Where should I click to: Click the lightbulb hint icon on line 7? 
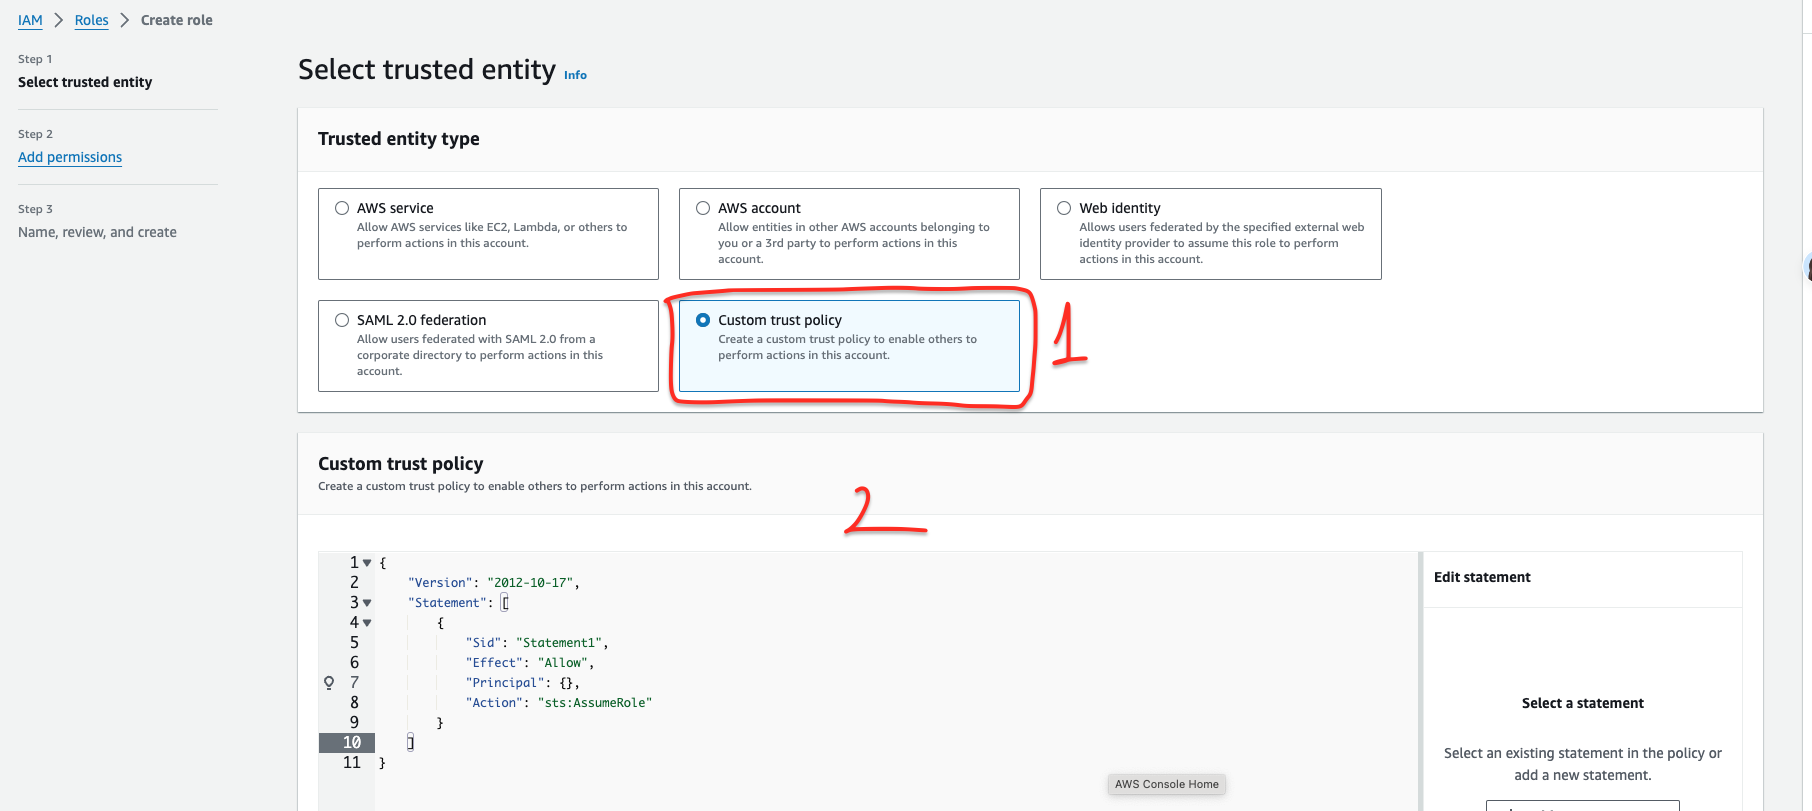[x=329, y=683]
